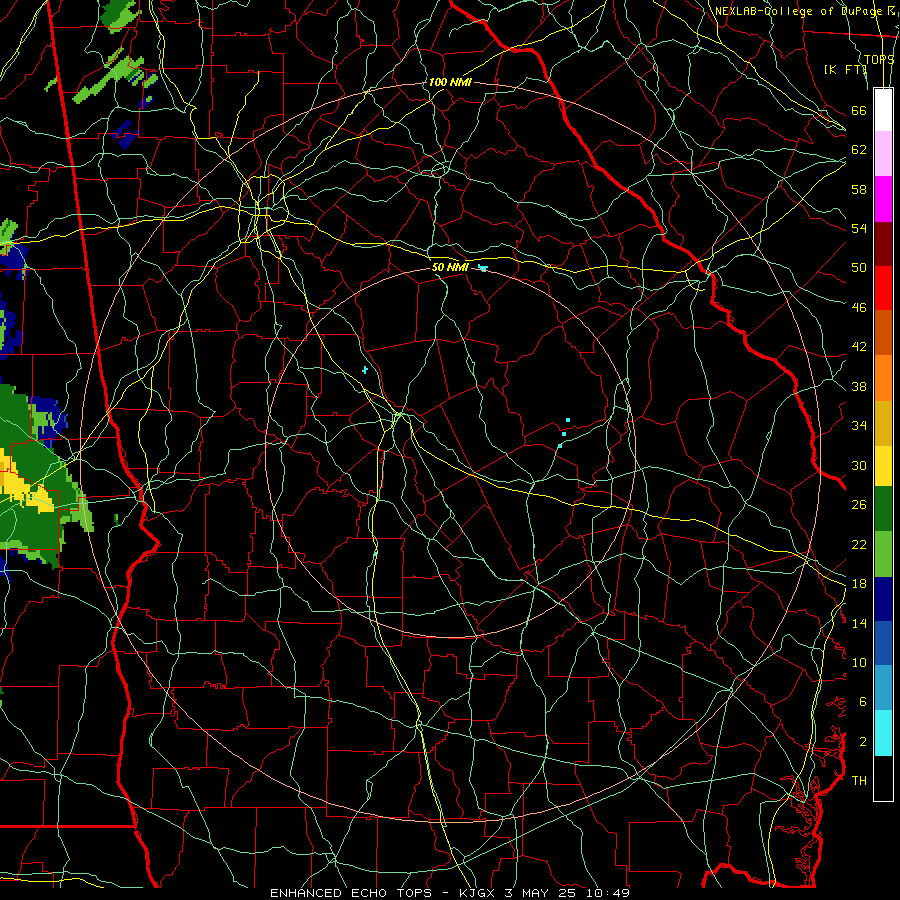
Task: Pick the cyan band near legend bottom
Action: pyautogui.click(x=883, y=733)
